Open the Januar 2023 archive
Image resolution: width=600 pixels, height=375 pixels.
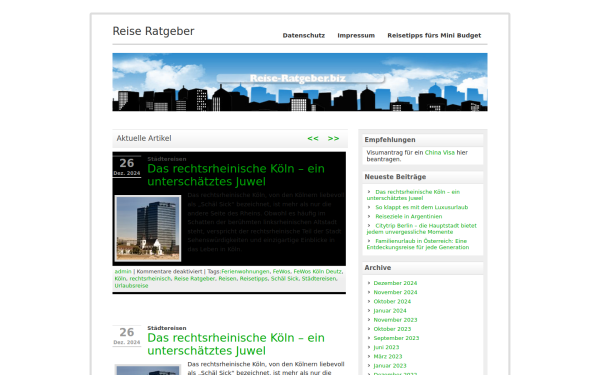[390, 365]
